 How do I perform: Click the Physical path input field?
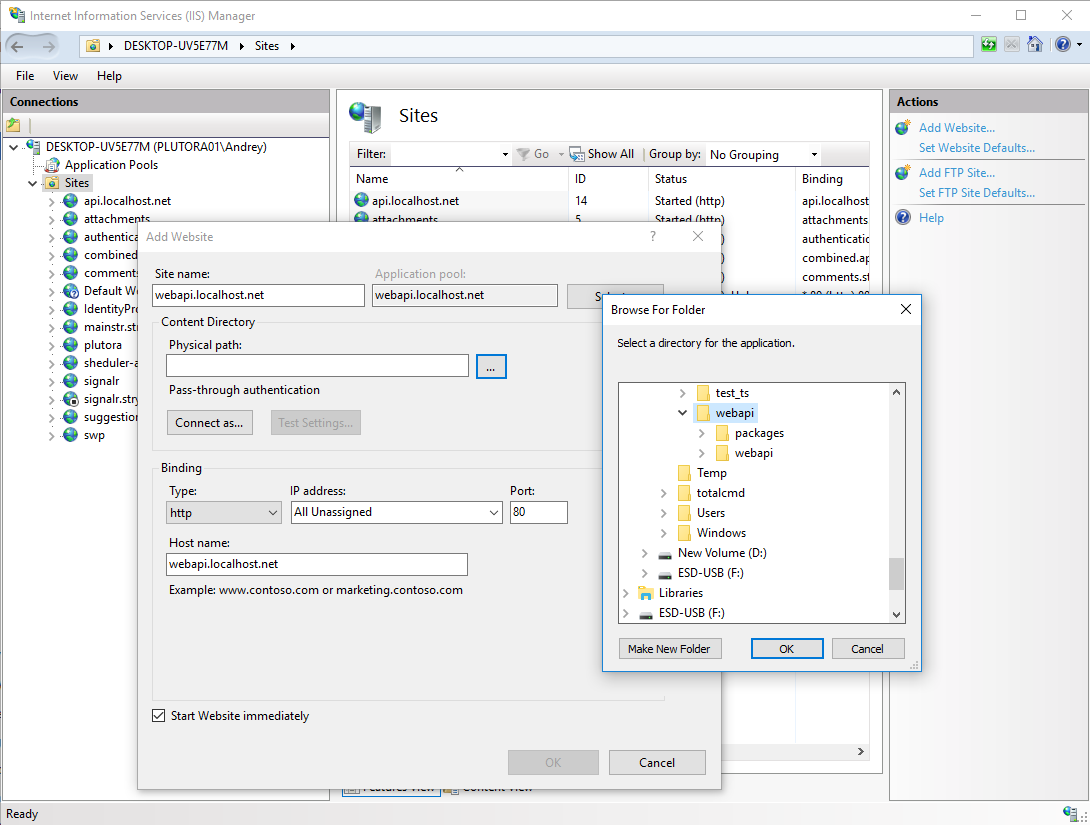[x=317, y=366]
